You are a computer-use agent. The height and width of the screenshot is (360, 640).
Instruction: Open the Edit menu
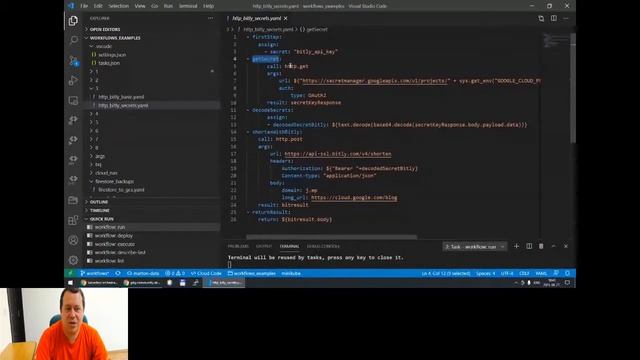[98, 6]
